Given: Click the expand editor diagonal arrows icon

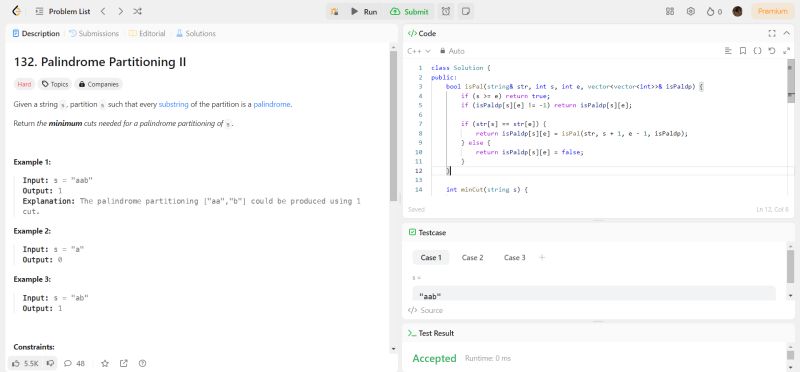Looking at the screenshot, I should pos(786,51).
